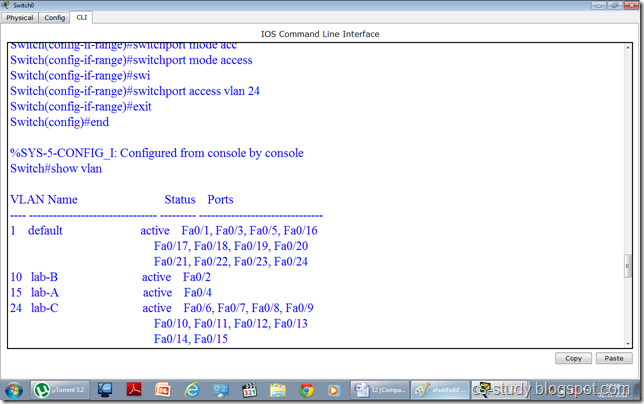Screen dimensions: 644x404
Task: Click the scrollbar thumb in the CLI pane
Action: [x=627, y=266]
